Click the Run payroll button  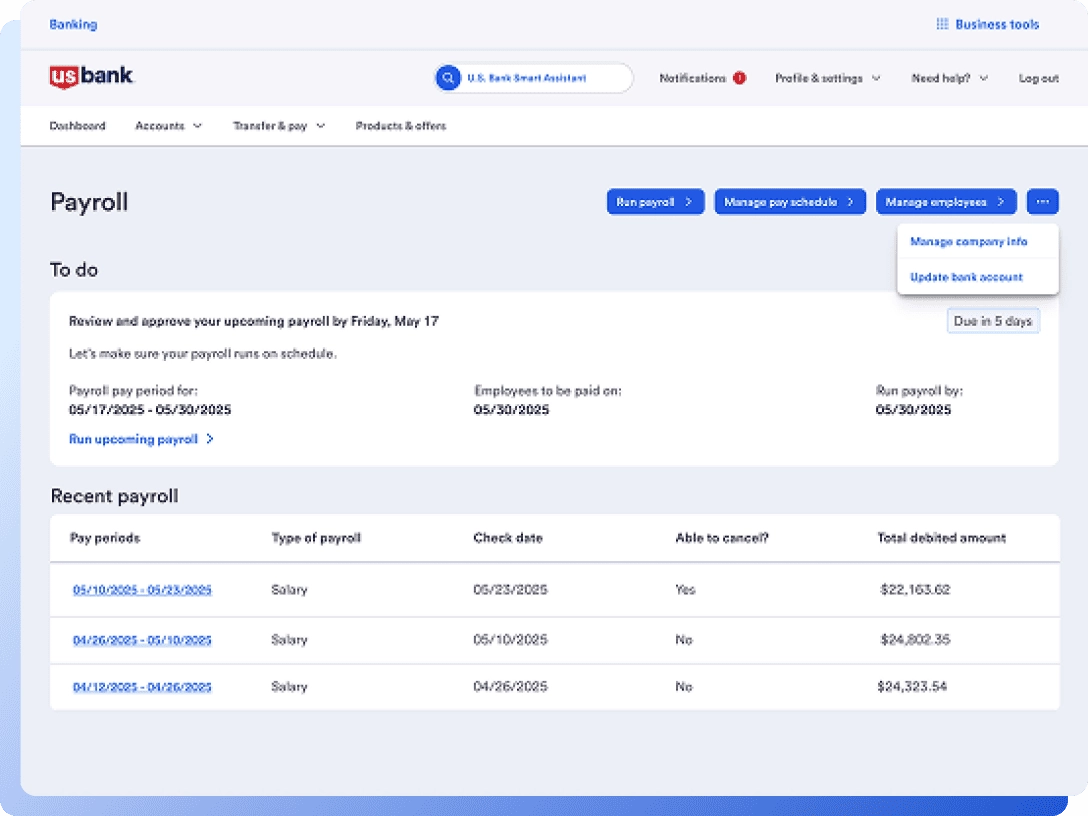655,202
